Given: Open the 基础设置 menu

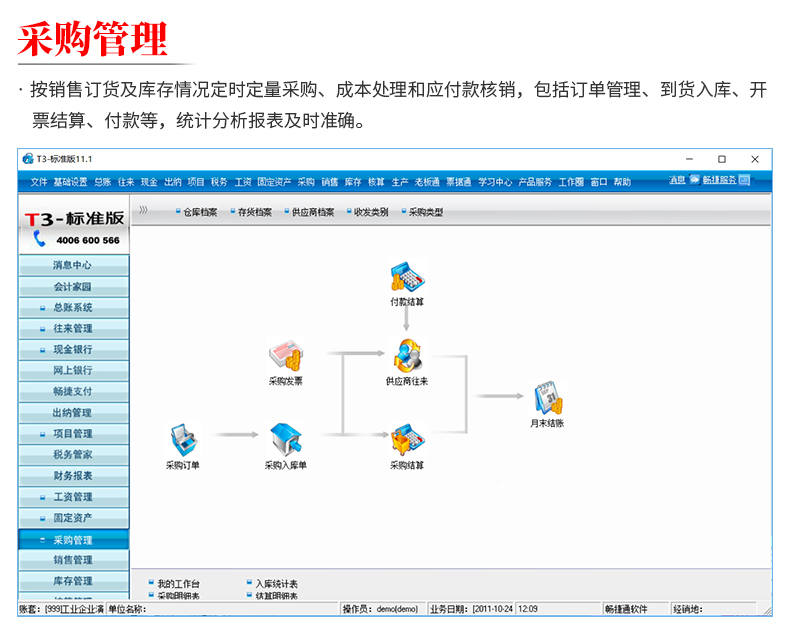Looking at the screenshot, I should pos(70,182).
